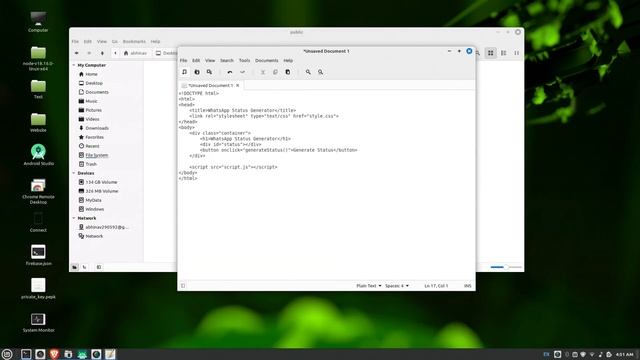
Task: Click the Open file icon in editor toolbar
Action: (x=197, y=72)
